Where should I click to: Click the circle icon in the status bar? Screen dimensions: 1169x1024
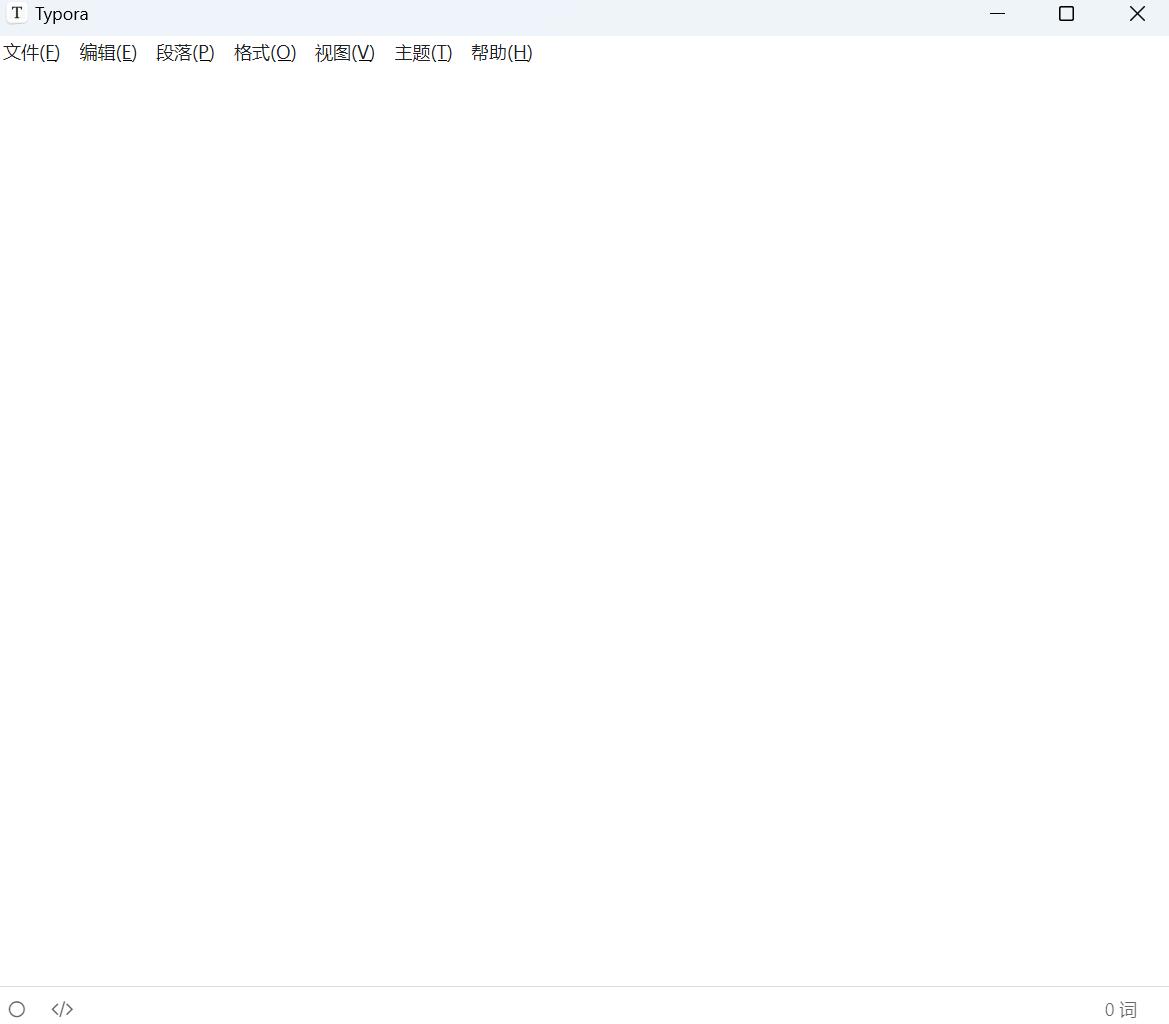pos(17,1009)
